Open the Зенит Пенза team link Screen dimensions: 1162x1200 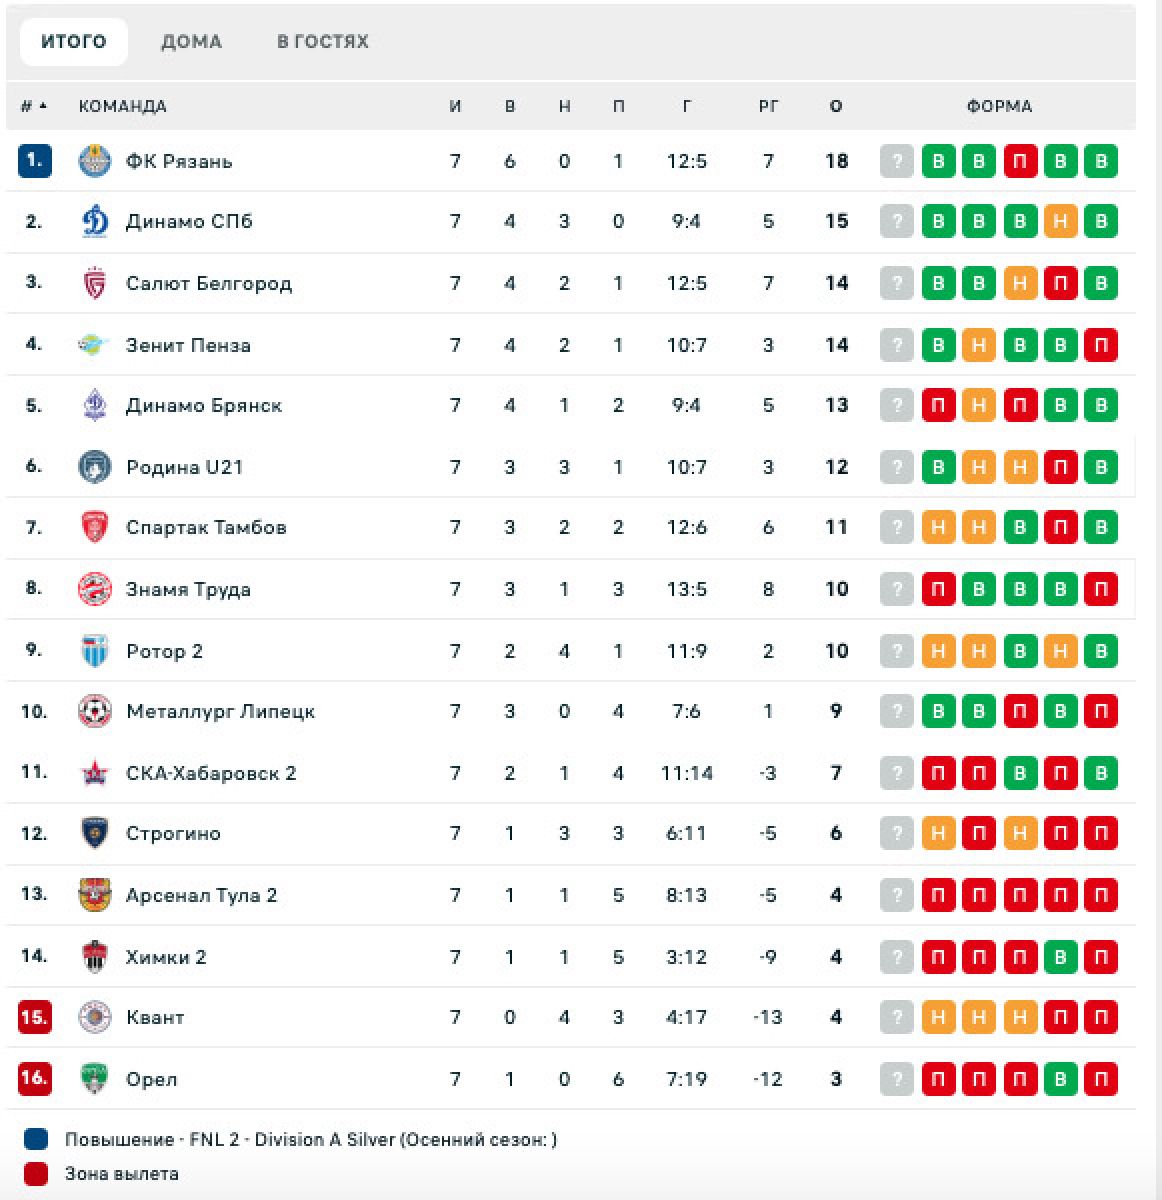click(188, 345)
